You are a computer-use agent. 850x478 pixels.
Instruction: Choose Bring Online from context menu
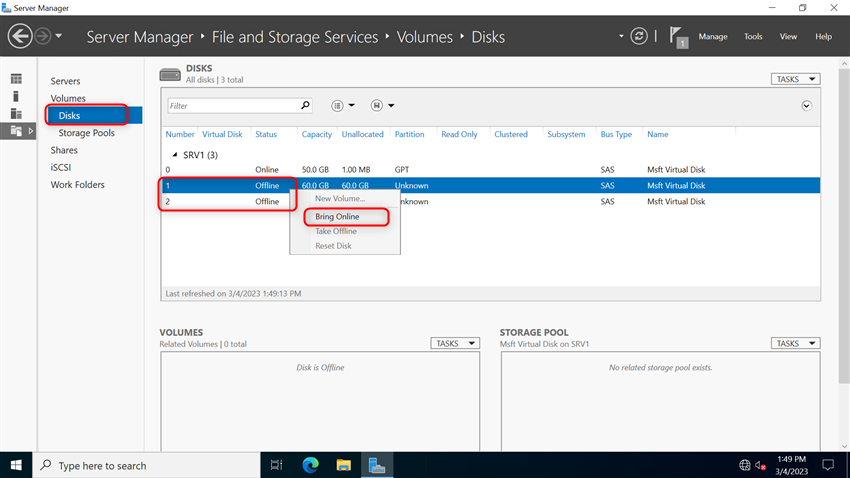(x=337, y=216)
